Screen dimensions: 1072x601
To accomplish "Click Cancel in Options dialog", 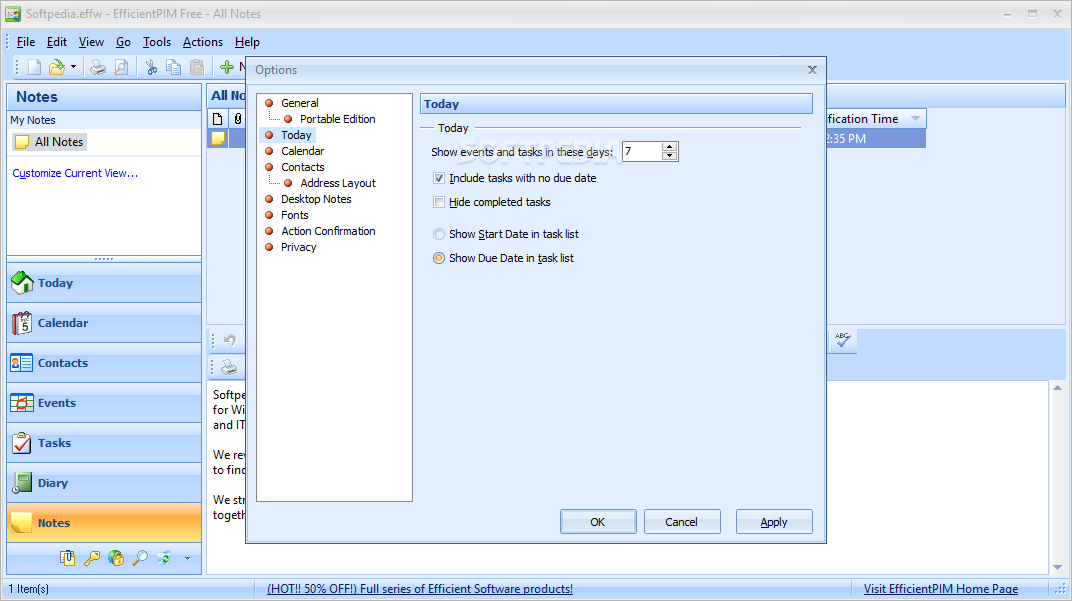I will pos(682,522).
